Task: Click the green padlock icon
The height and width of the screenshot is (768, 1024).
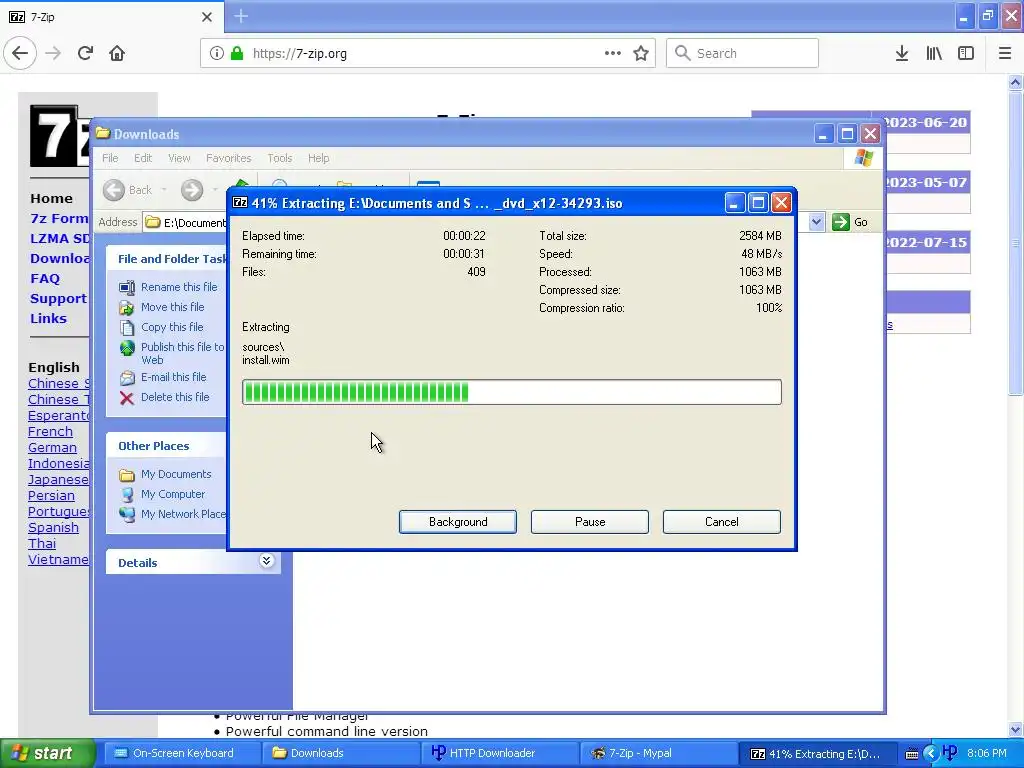Action: pos(237,53)
